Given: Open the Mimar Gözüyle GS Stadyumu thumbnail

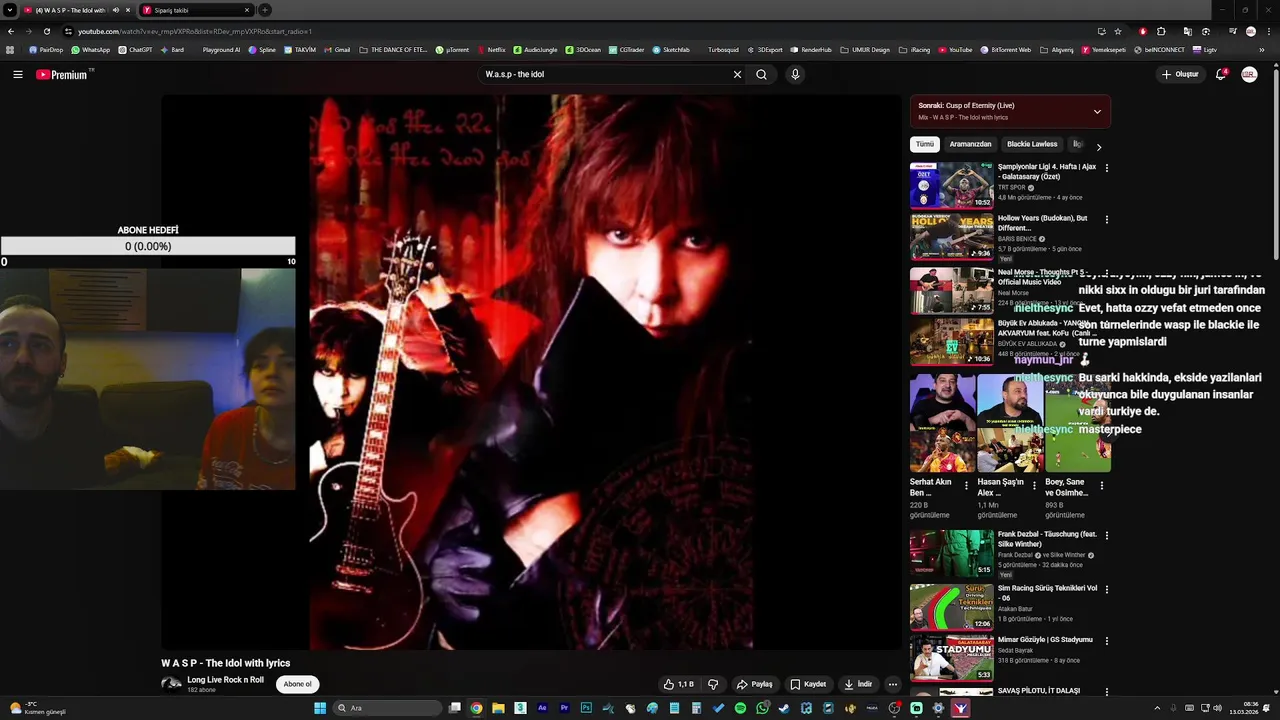Looking at the screenshot, I should tap(952, 658).
